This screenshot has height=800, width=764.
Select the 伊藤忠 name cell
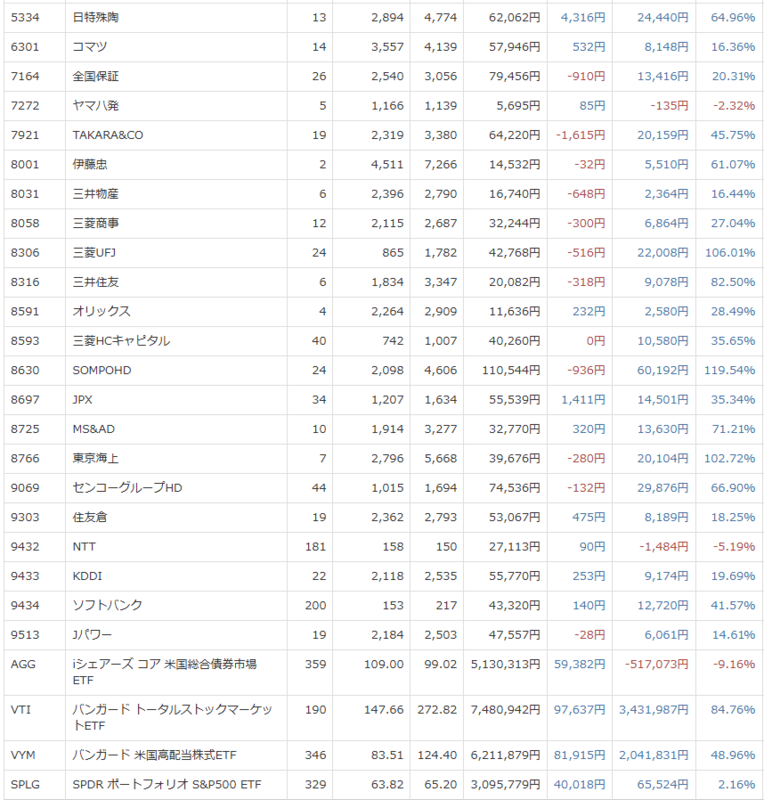(90, 164)
